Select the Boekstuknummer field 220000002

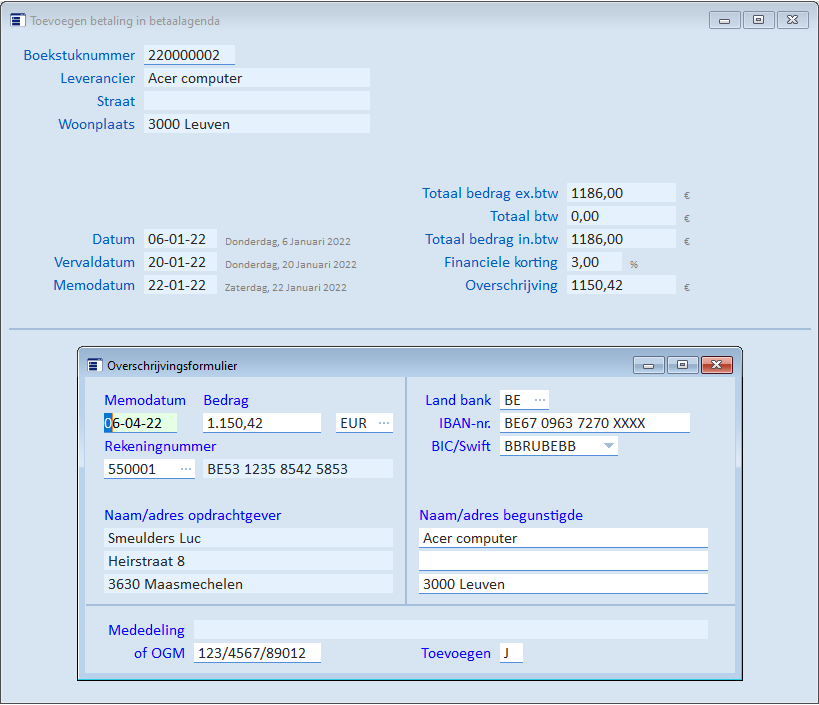click(x=189, y=55)
